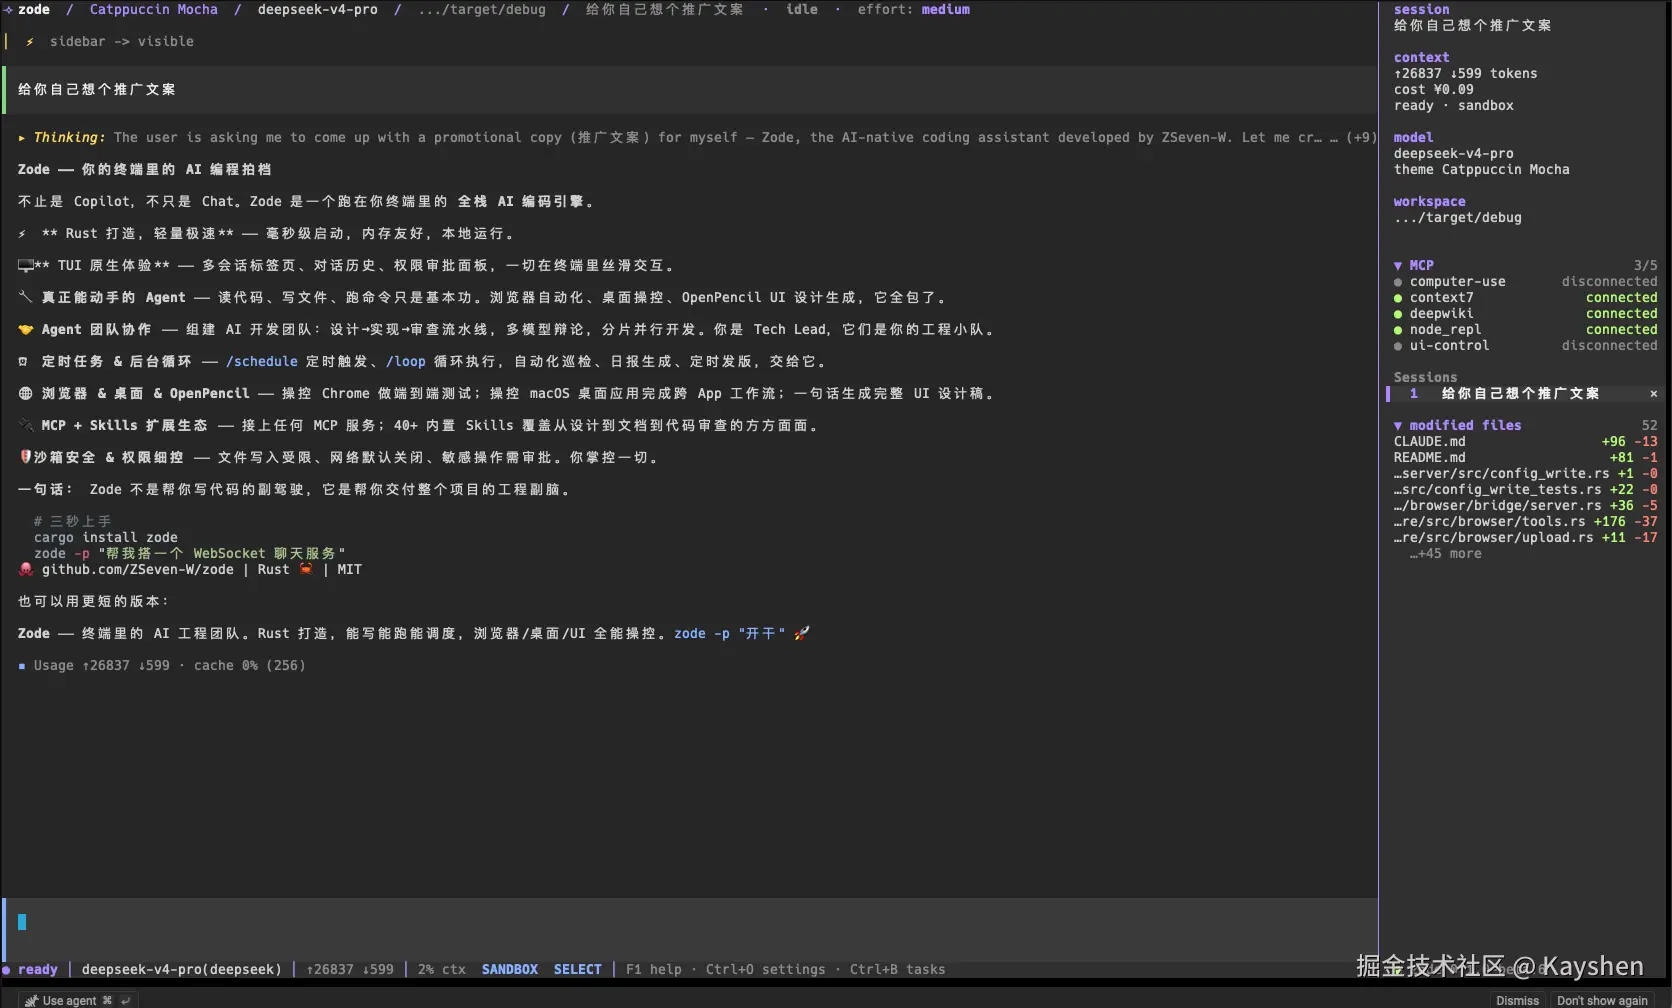
Task: Collapse the MCP section in sidebar
Action: tap(1398, 266)
